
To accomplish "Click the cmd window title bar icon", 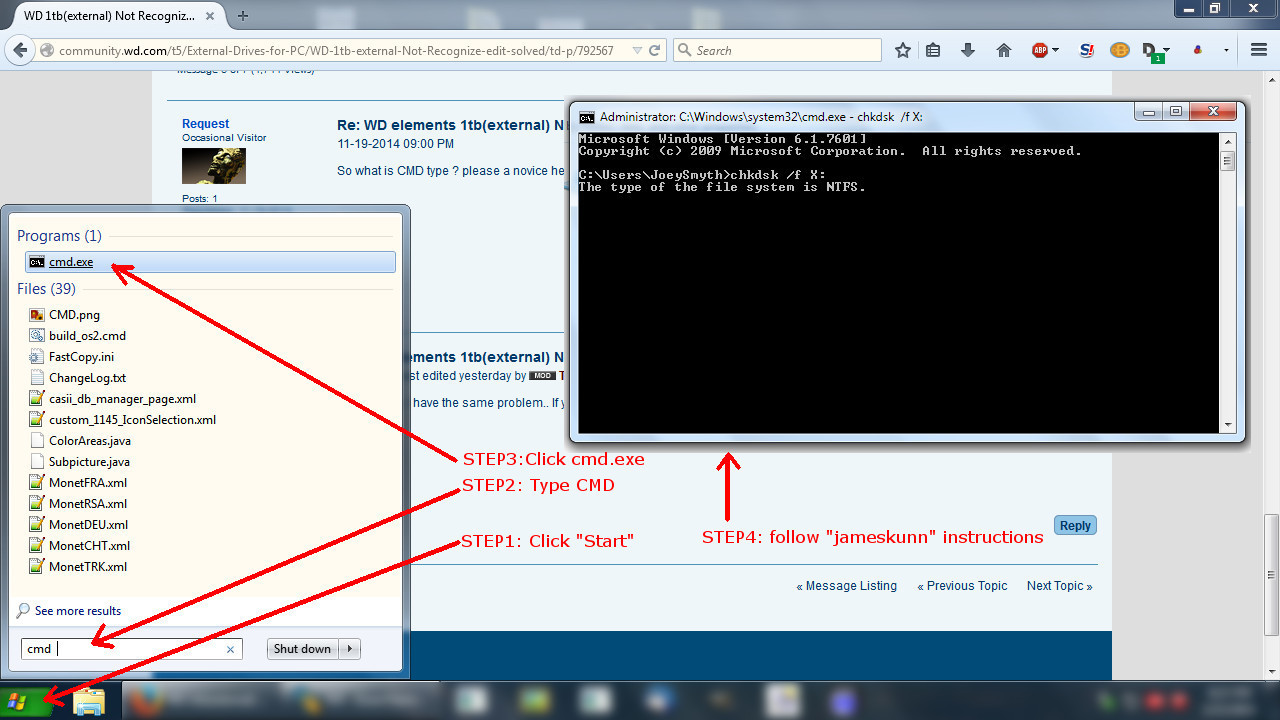I will (x=587, y=116).
